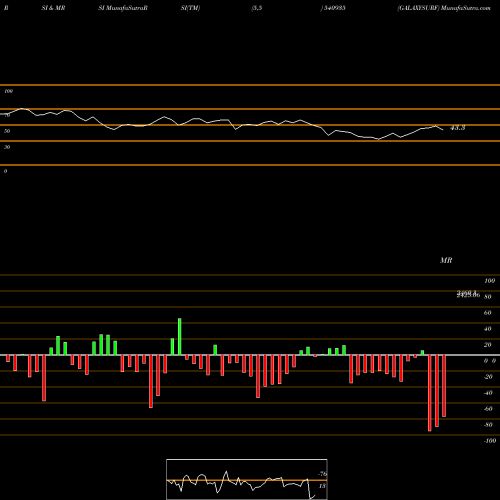Click MR axis label '60'

tap(487, 313)
